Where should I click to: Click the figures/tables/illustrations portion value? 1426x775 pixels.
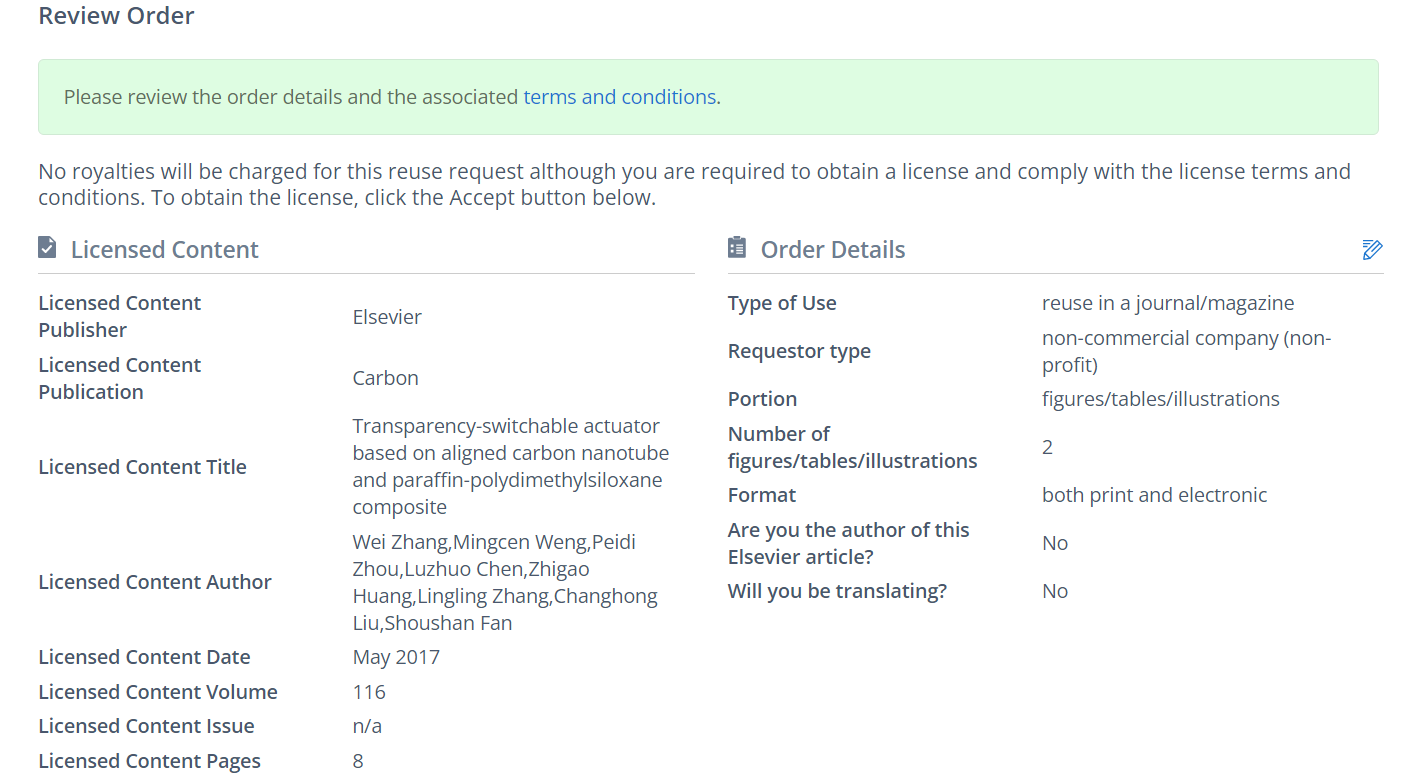[x=1160, y=399]
